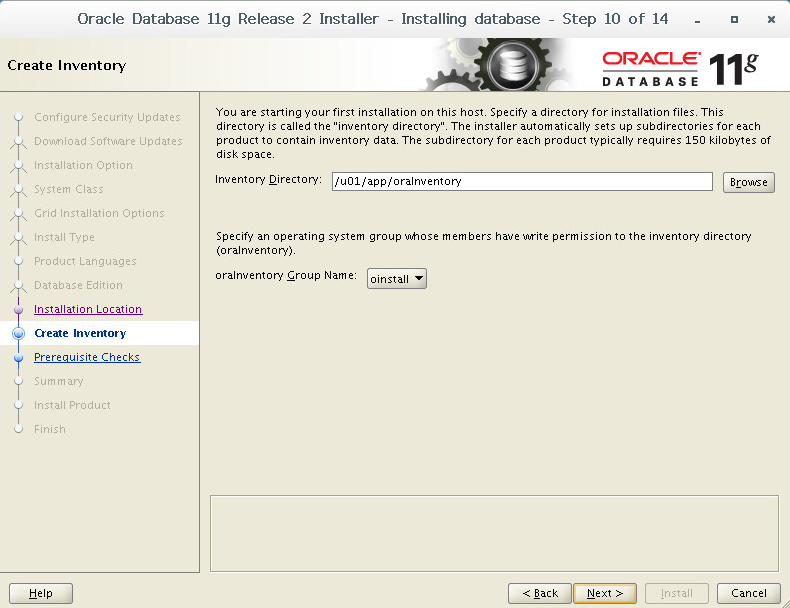Go back with the < Back button

click(540, 593)
